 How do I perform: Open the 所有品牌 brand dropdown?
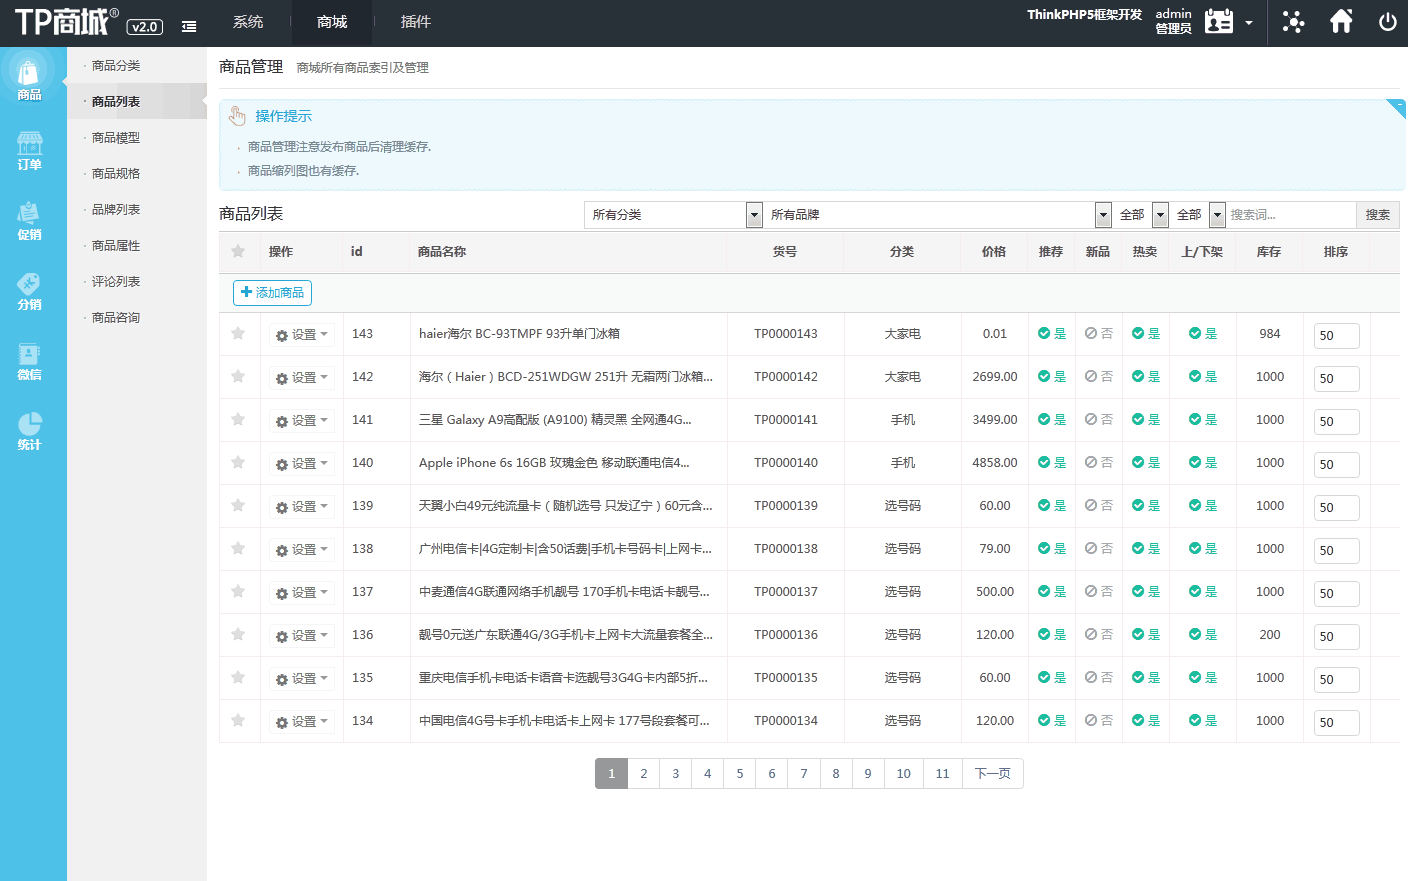tap(940, 215)
